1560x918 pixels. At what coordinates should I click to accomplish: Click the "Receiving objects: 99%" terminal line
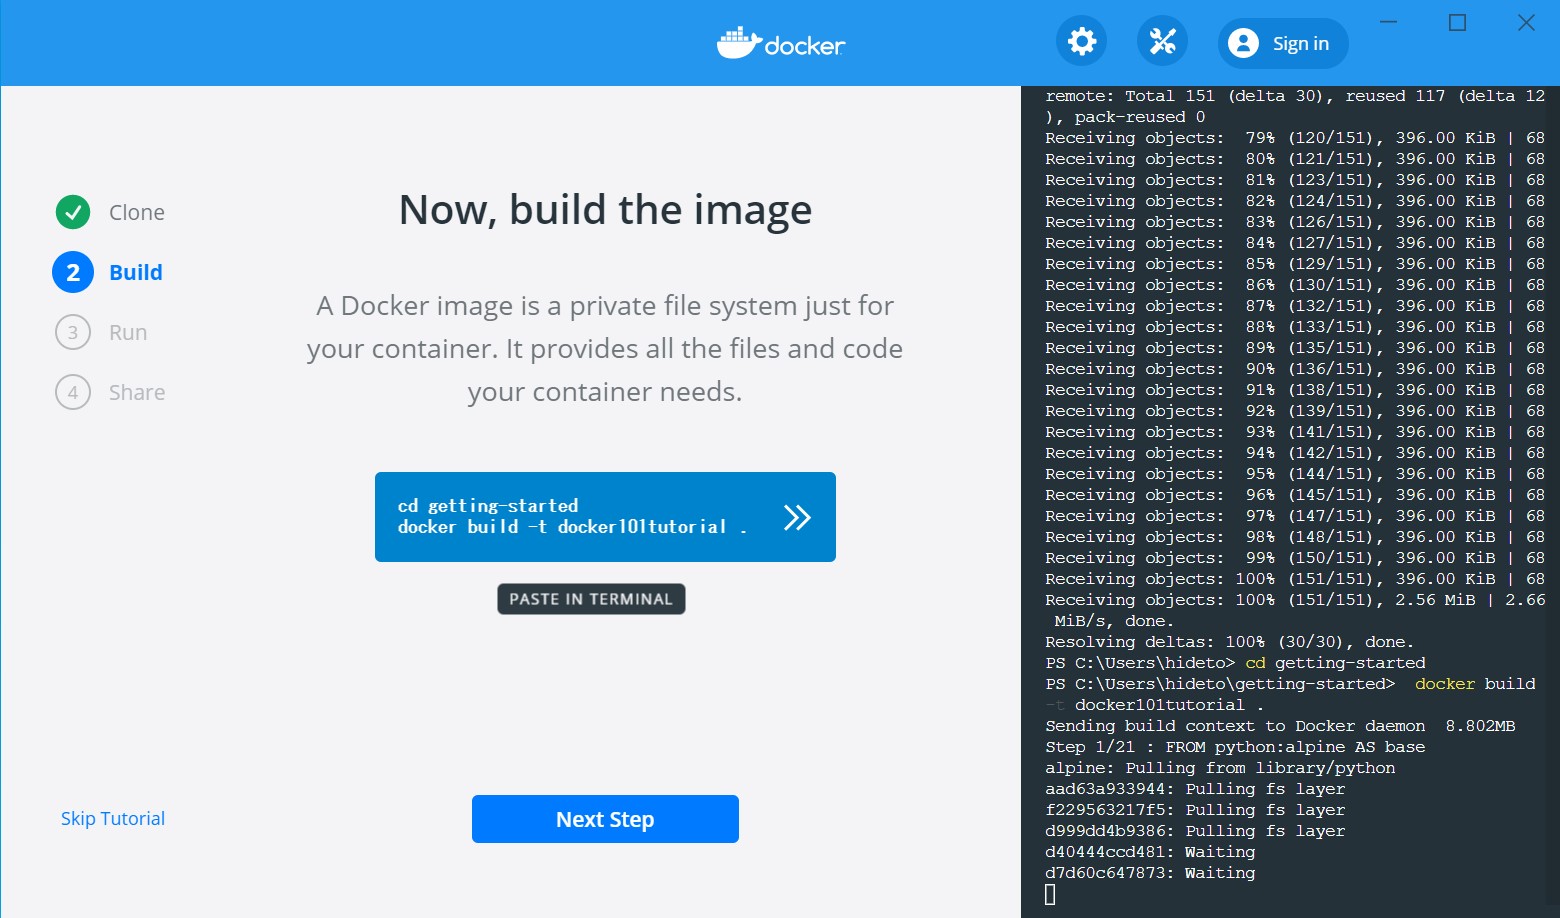pyautogui.click(x=1295, y=558)
